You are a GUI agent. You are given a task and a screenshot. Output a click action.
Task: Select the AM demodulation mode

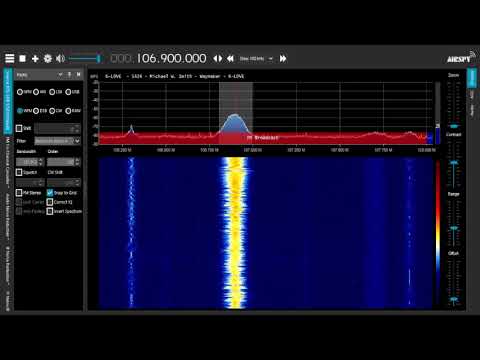pos(39,92)
